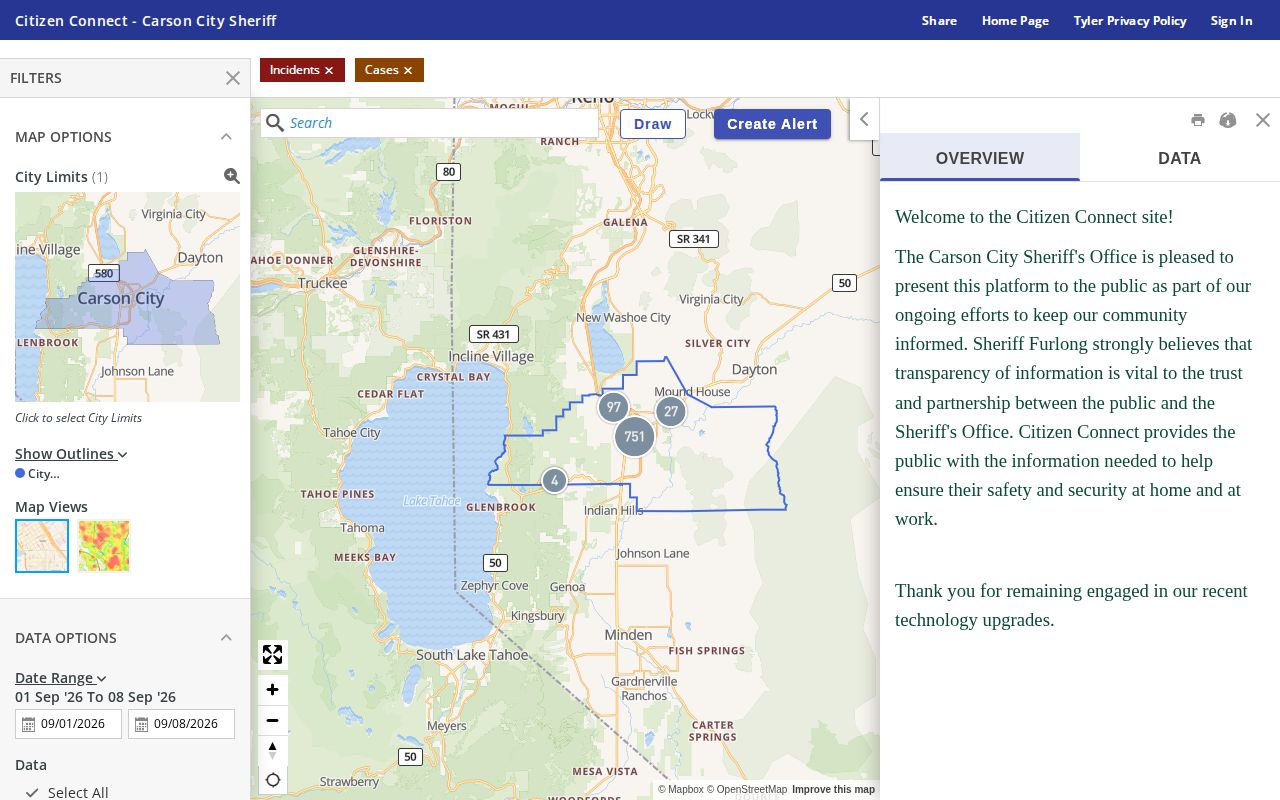Remove the Cases filter tag

click(x=408, y=70)
